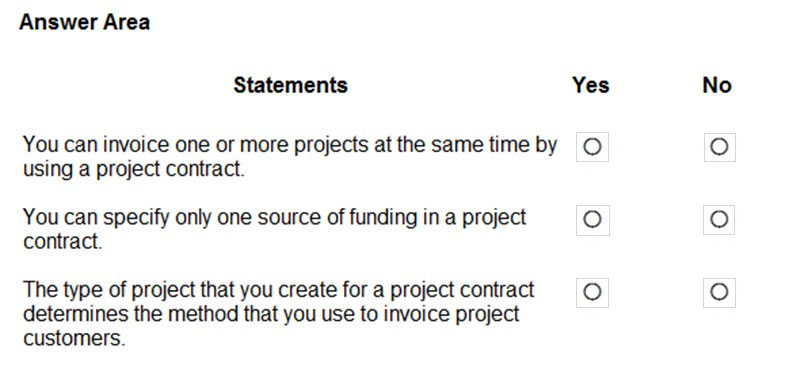Image resolution: width=808 pixels, height=383 pixels.
Task: Click the text line starting 'The type of project'
Action: point(279,290)
